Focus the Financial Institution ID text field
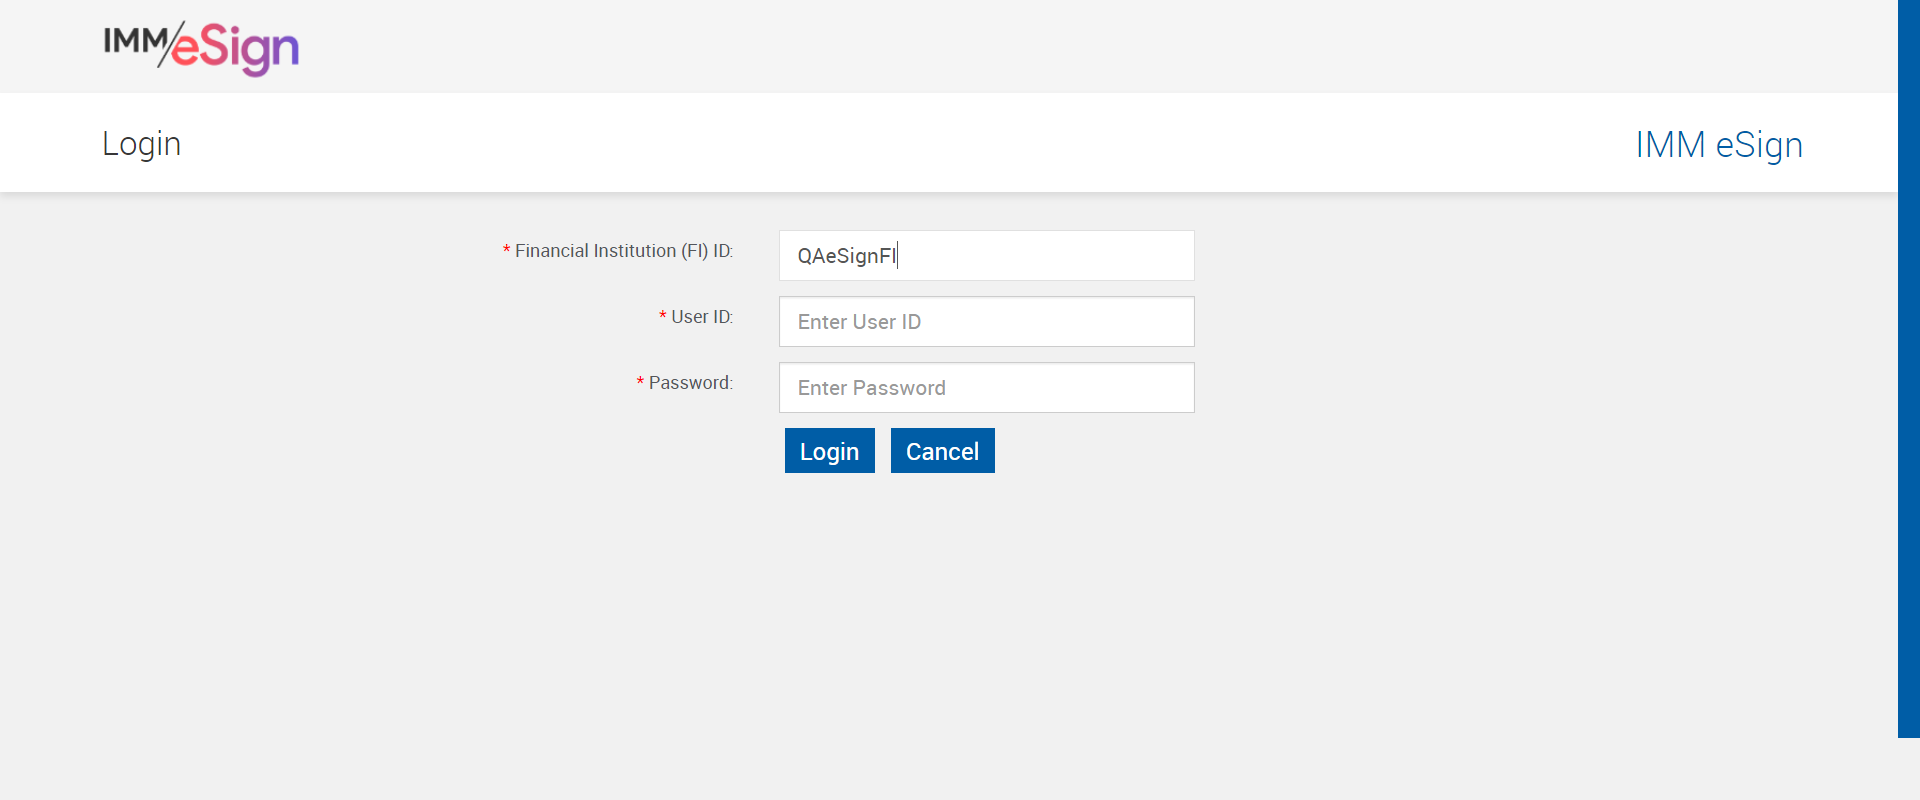1920x800 pixels. point(986,256)
